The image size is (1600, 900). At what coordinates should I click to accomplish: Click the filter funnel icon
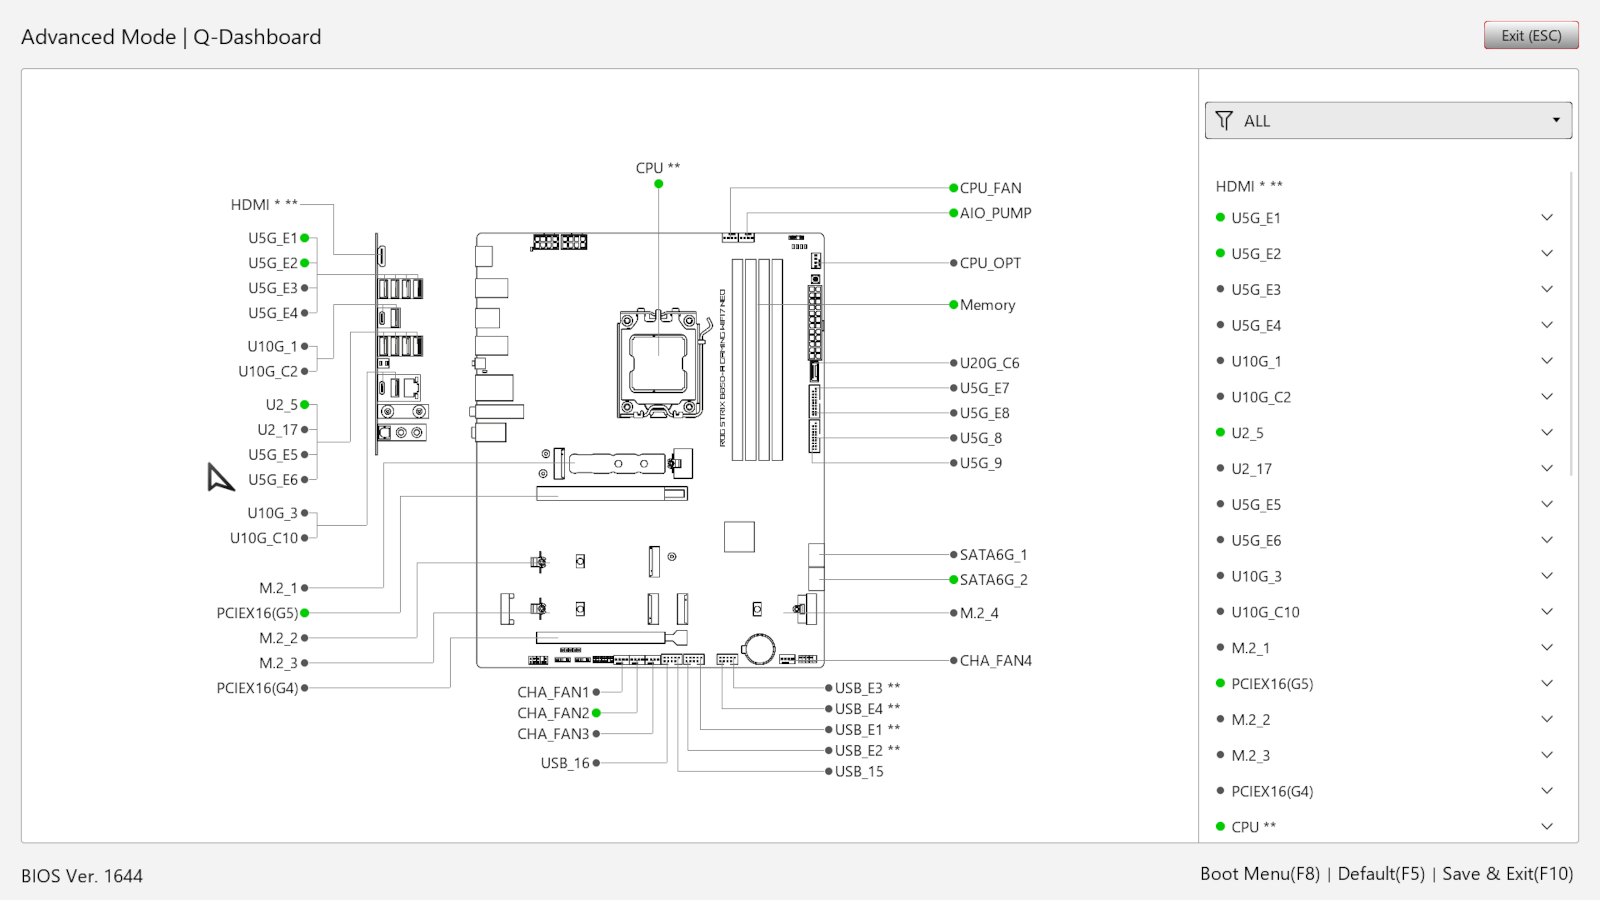tap(1224, 121)
